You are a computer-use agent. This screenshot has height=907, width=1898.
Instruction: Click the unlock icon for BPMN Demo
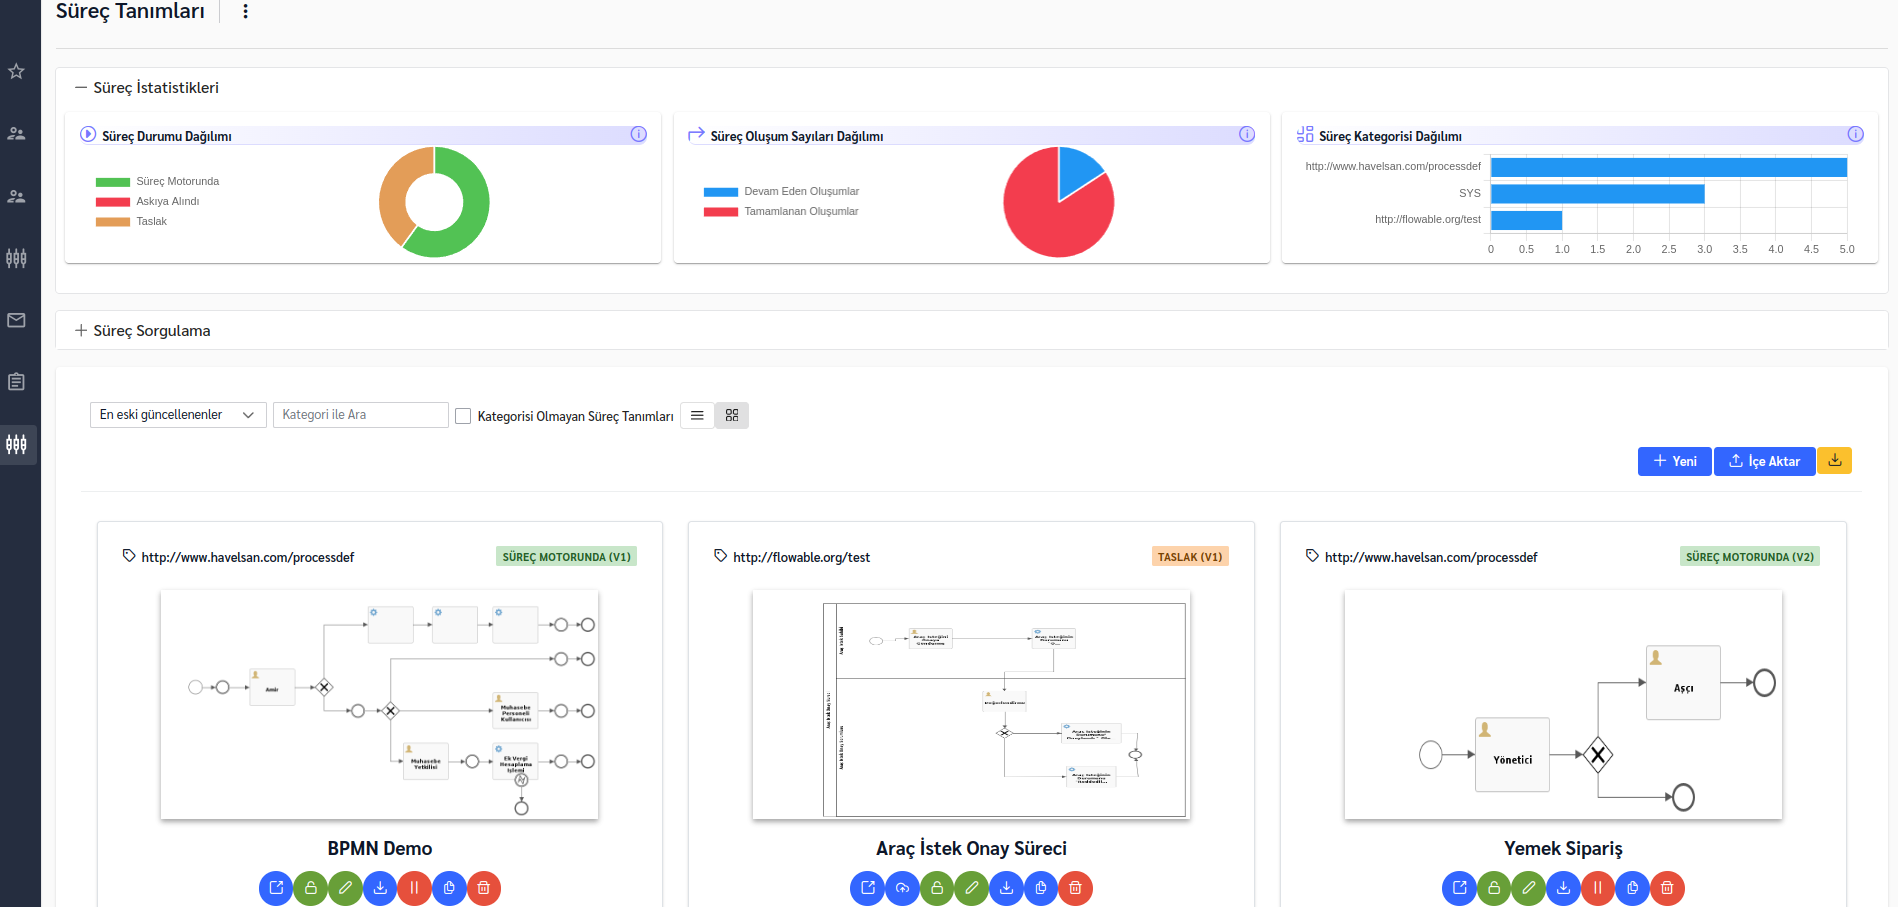(311, 888)
